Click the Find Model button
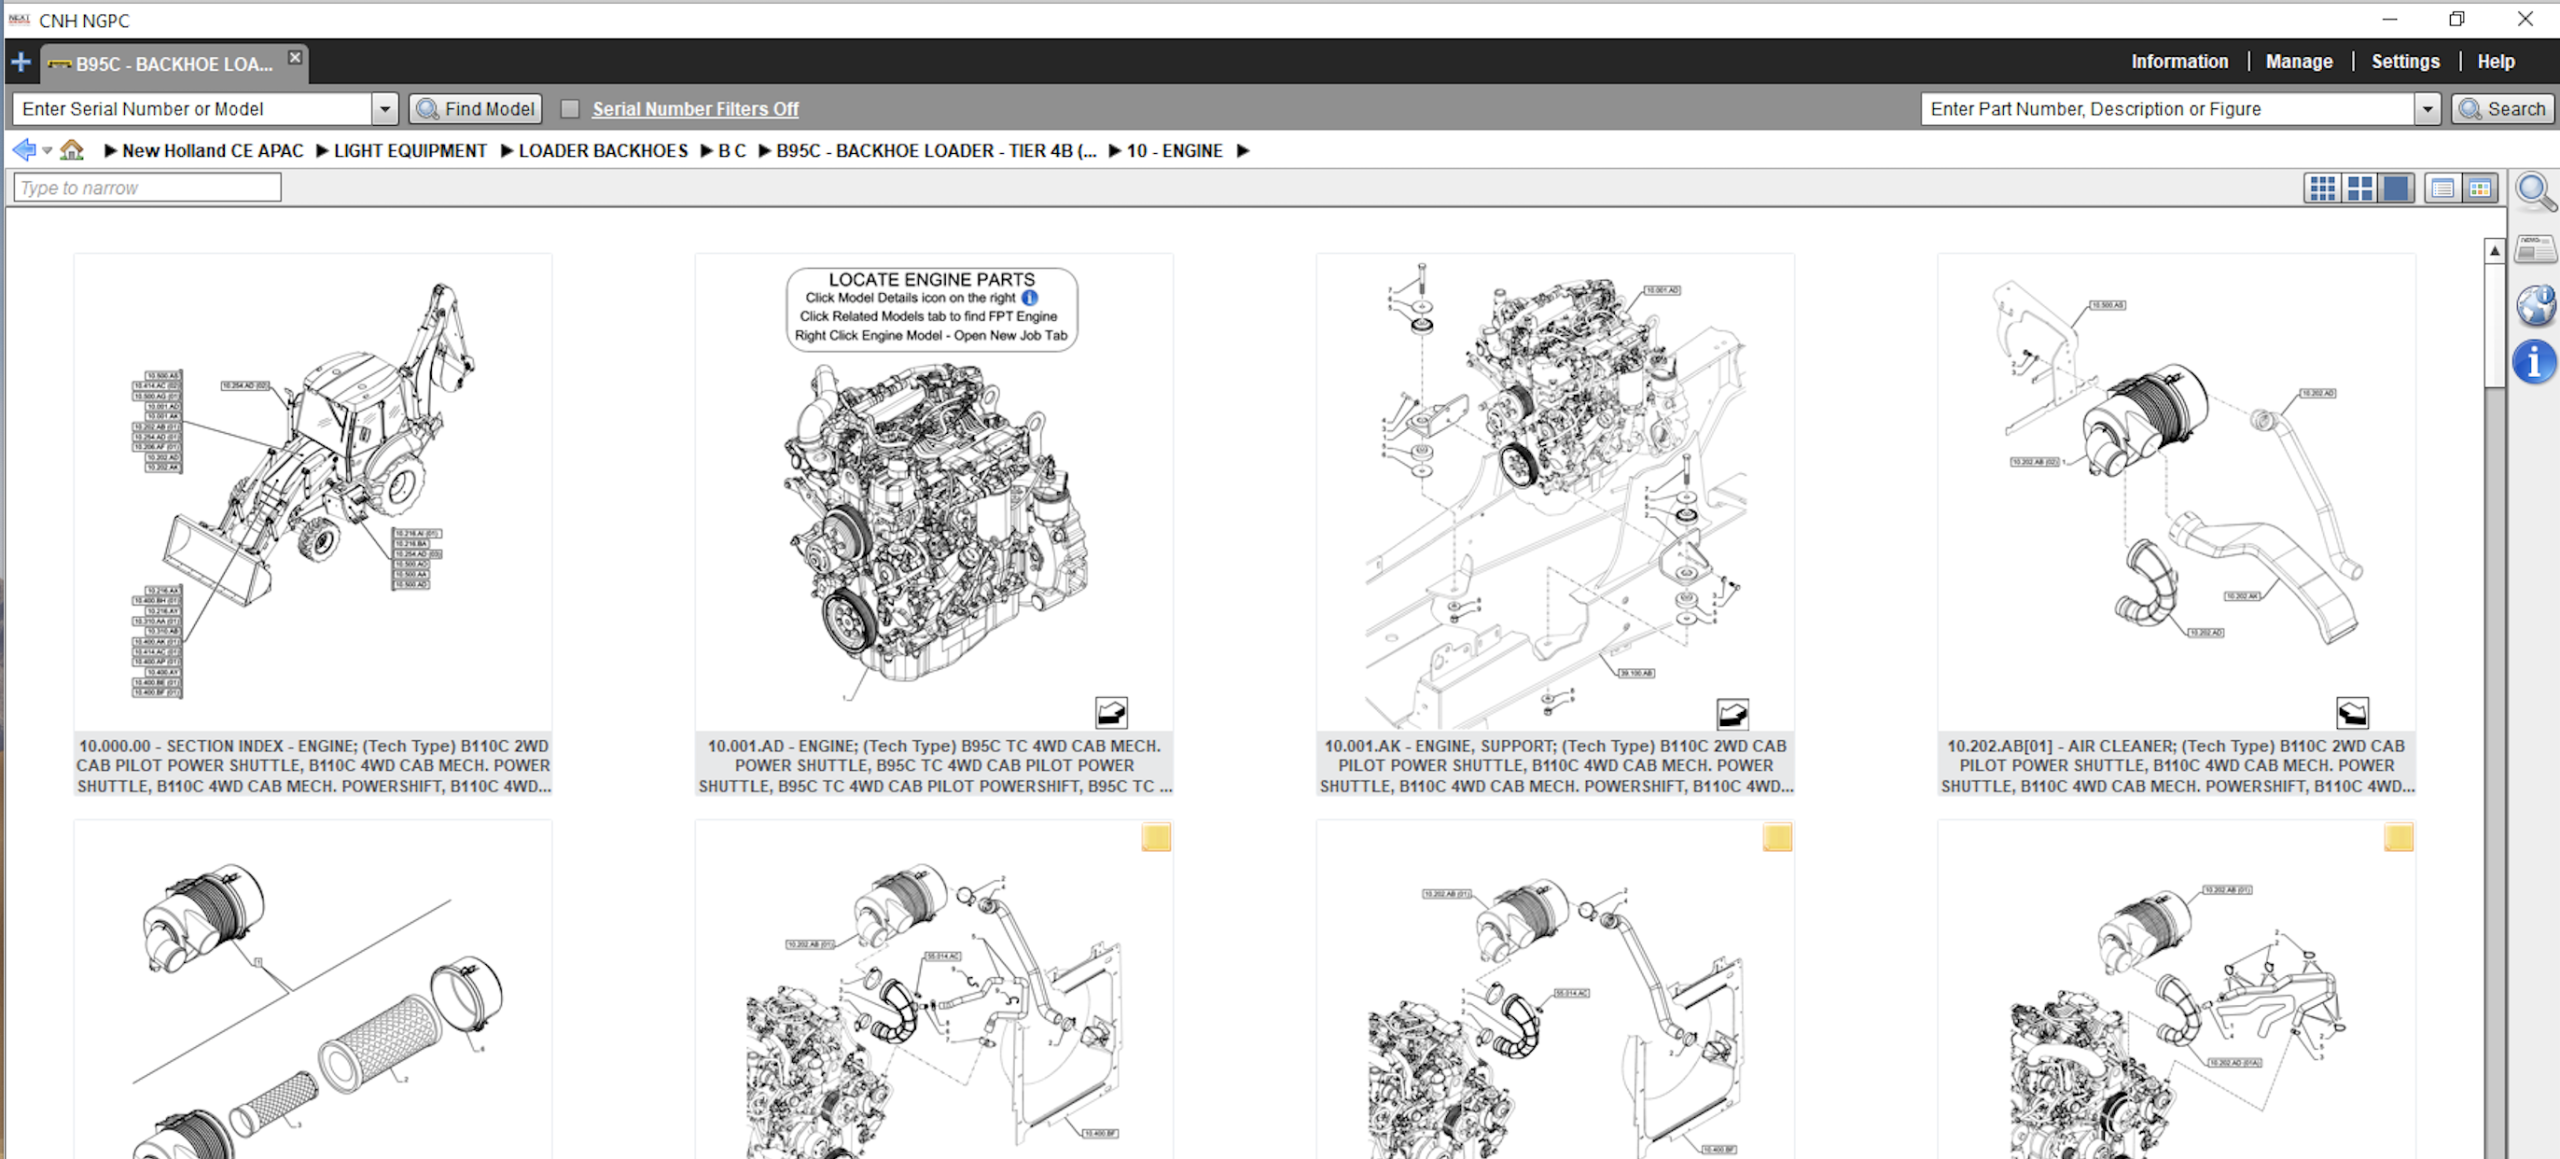The width and height of the screenshot is (2560, 1159). pos(476,109)
